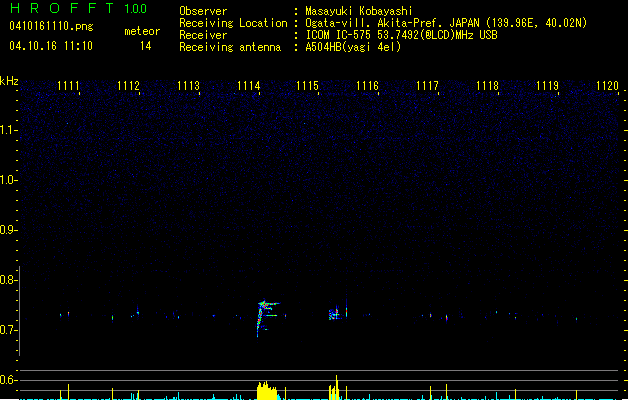Image resolution: width=629 pixels, height=400 pixels.
Task: Click the 1115 time axis marker
Action: pyautogui.click(x=307, y=85)
